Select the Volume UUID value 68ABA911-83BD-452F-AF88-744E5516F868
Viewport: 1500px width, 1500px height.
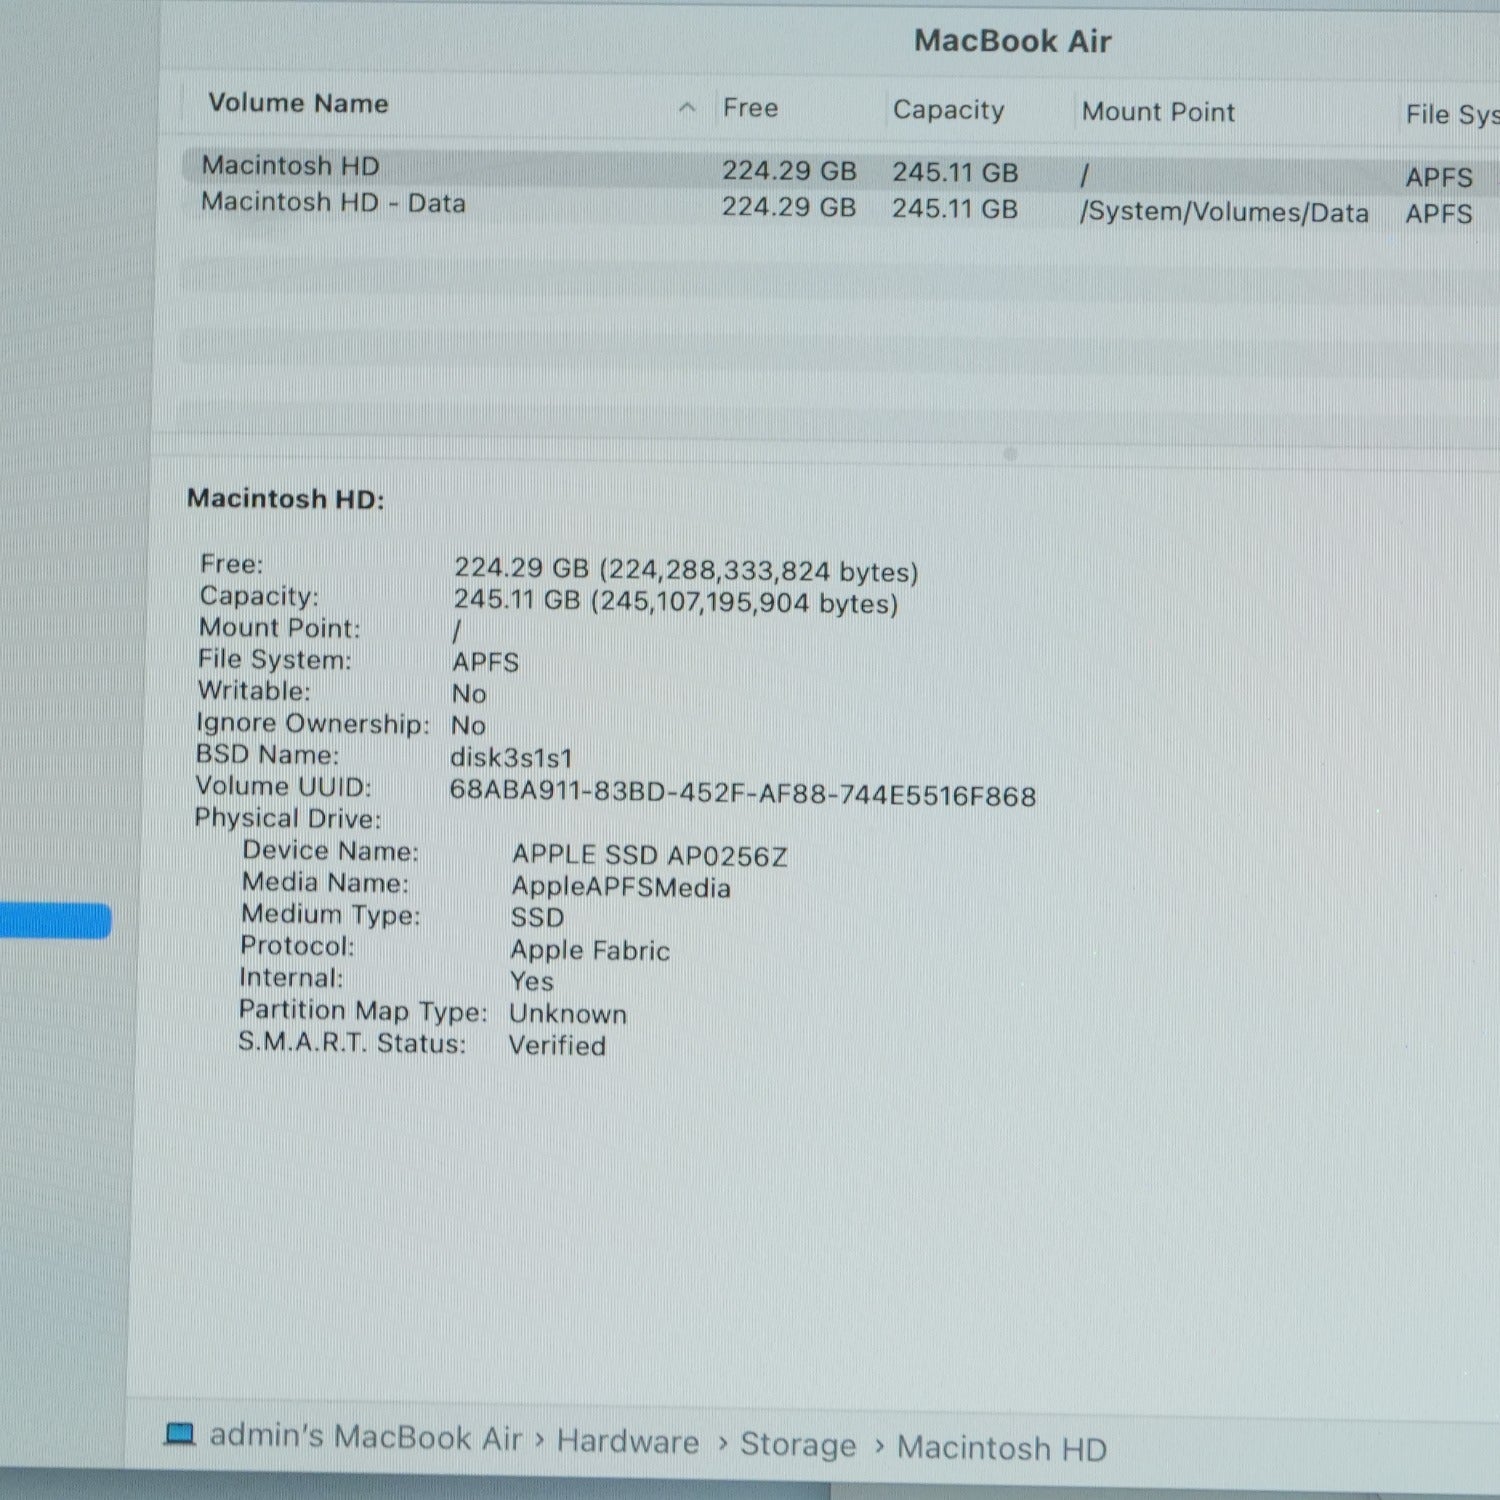pyautogui.click(x=742, y=793)
